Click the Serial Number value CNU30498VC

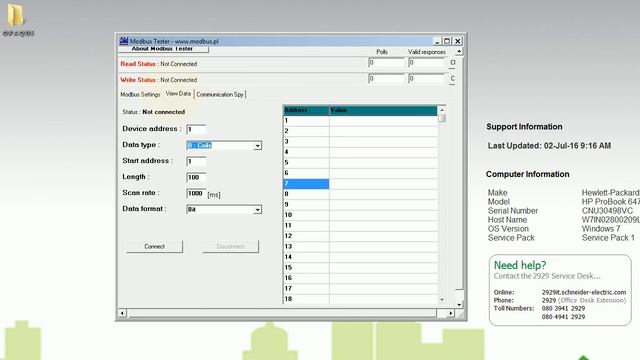point(607,211)
